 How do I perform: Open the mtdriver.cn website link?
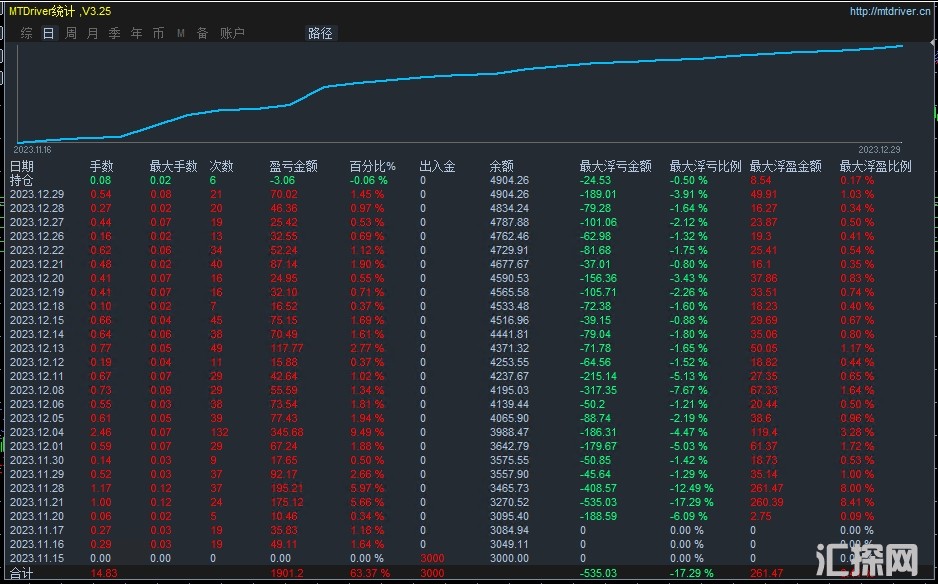(889, 12)
